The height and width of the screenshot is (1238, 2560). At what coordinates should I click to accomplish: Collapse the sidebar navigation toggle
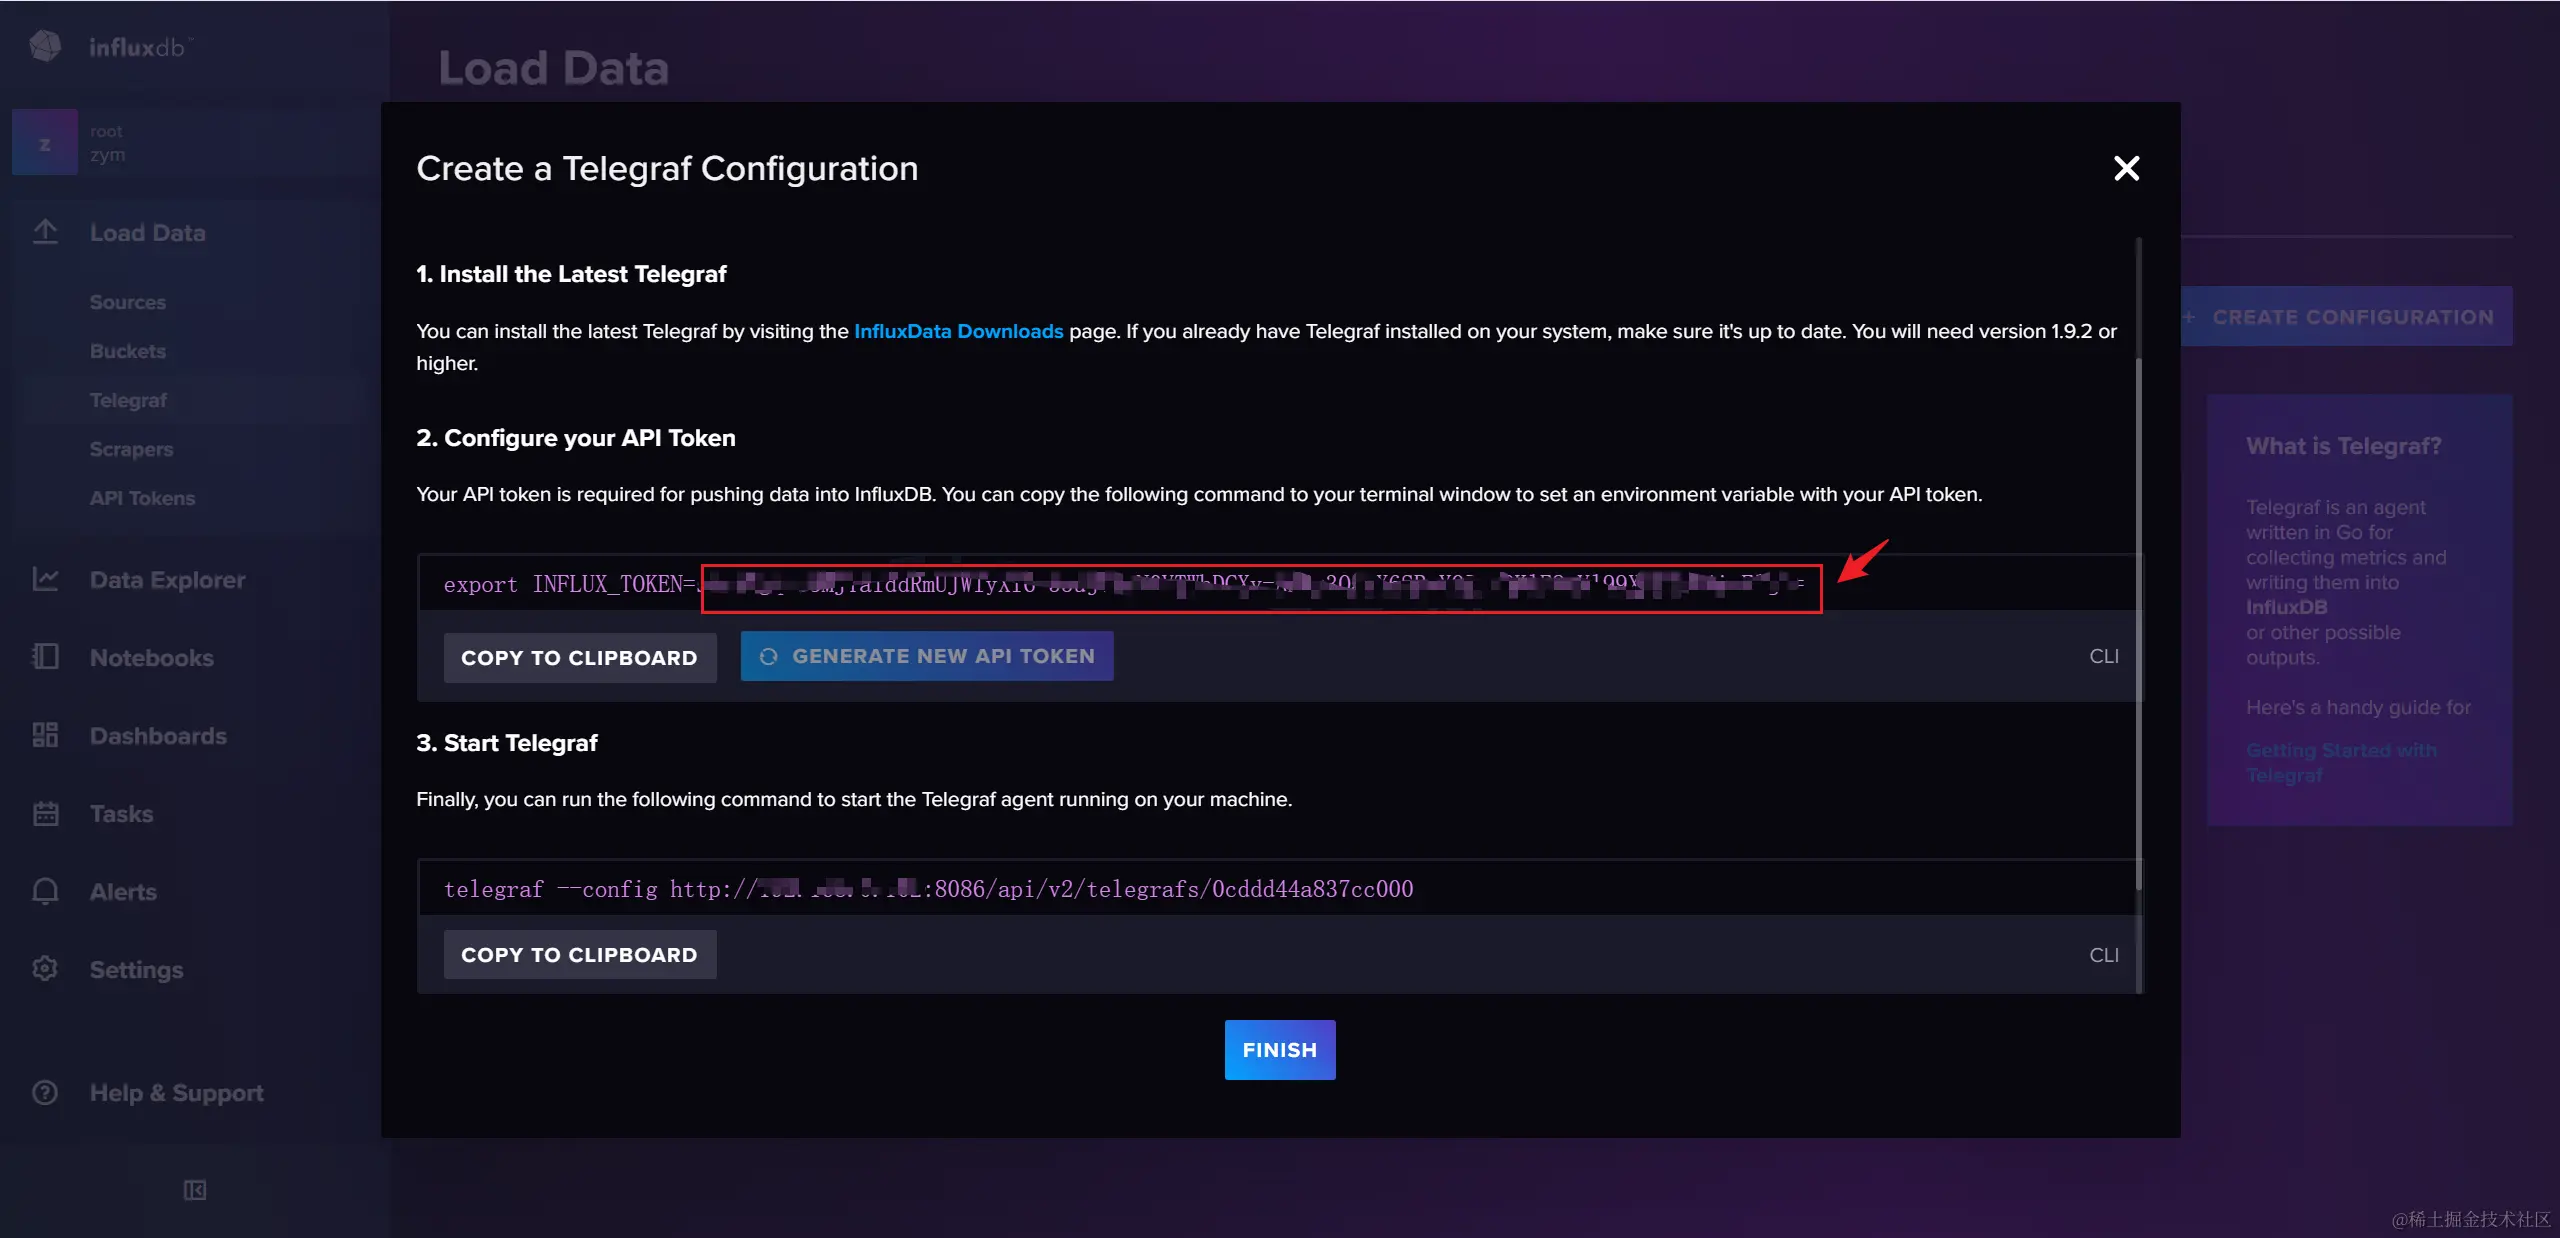pyautogui.click(x=195, y=1190)
